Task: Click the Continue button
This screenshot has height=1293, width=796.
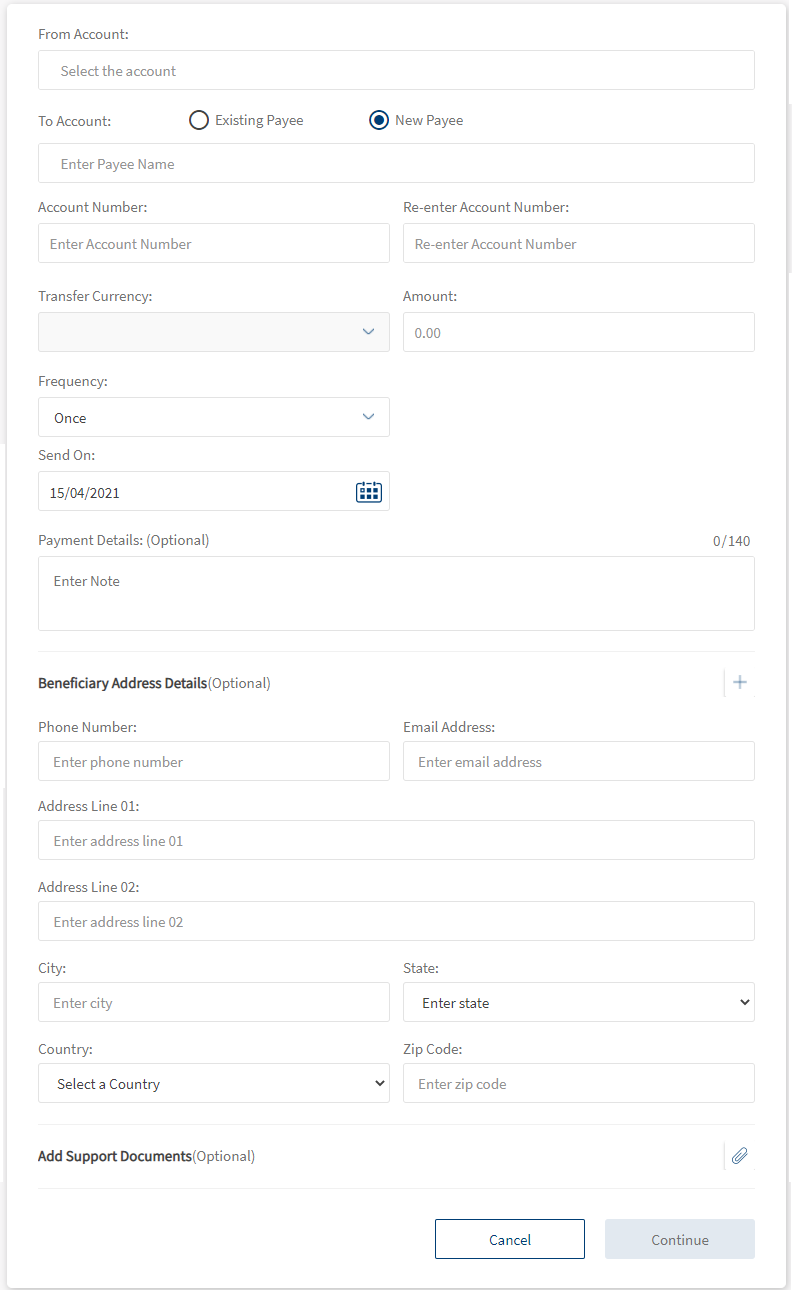Action: [679, 1239]
